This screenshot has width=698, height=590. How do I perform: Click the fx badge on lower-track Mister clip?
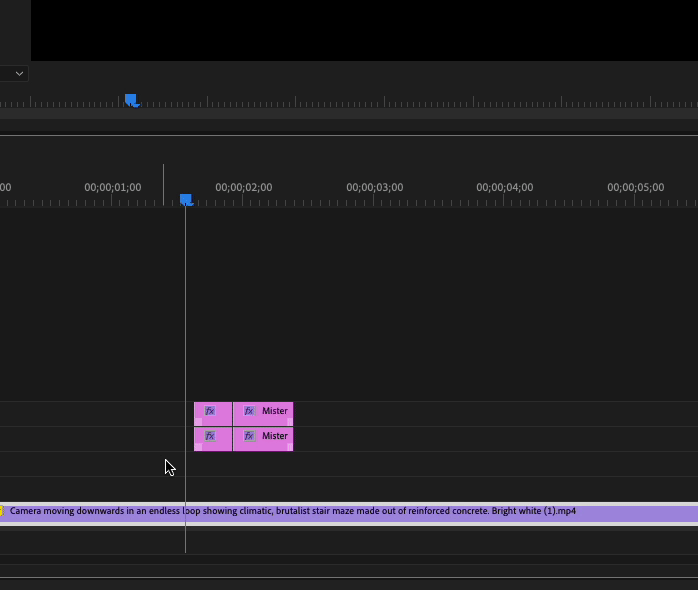click(x=249, y=435)
